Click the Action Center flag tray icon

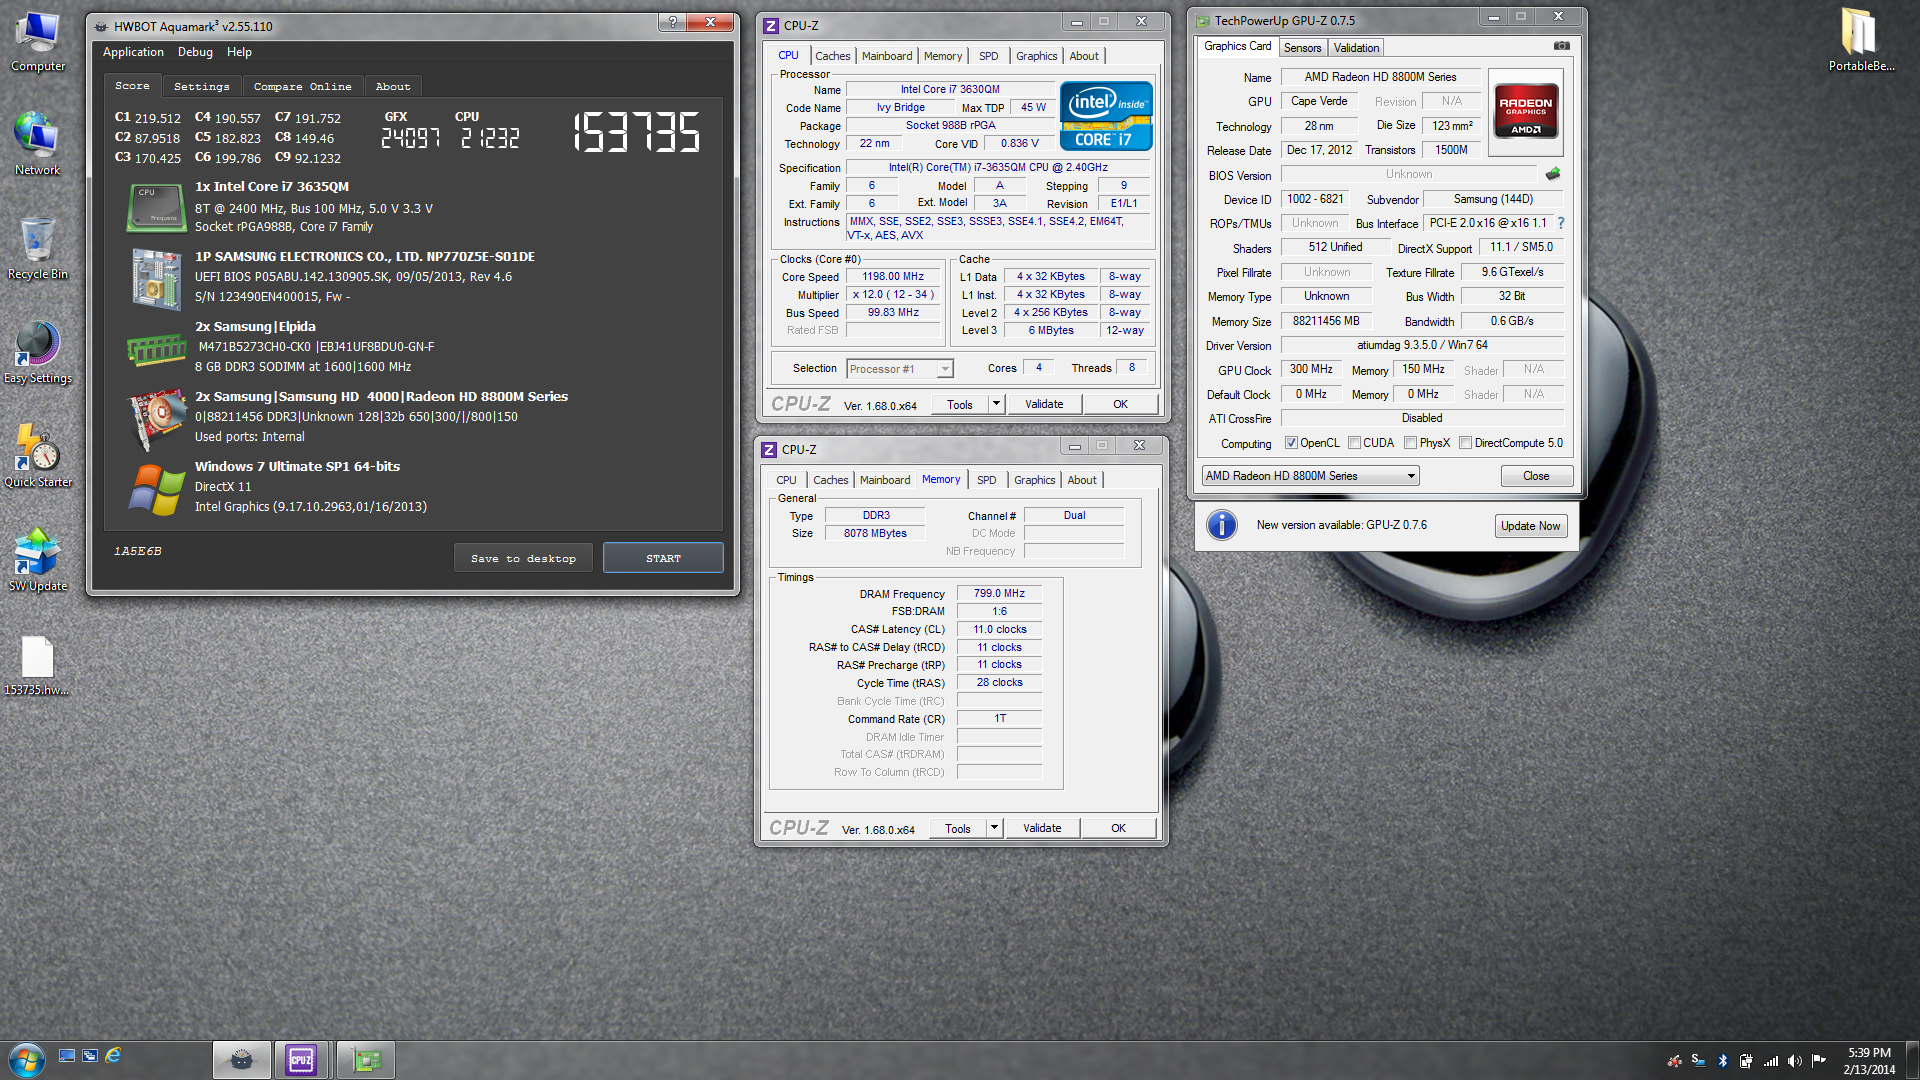(x=1819, y=1061)
